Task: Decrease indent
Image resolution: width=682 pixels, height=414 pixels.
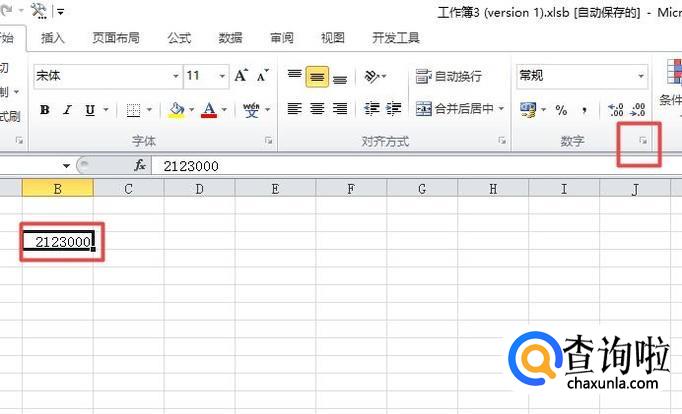Action: (372, 109)
